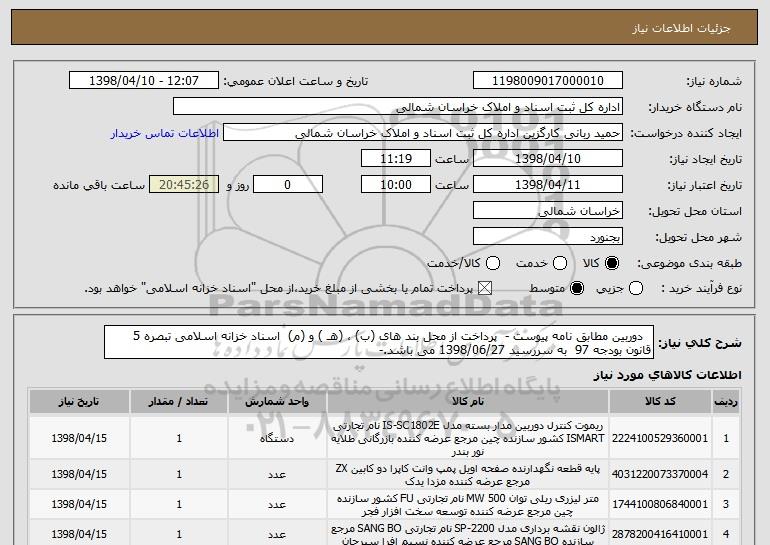Click the نام کالا column header
The image size is (770, 545).
(x=468, y=402)
